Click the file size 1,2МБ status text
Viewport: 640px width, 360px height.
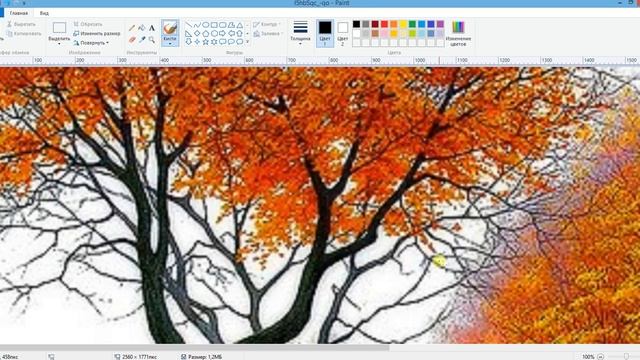(205, 357)
